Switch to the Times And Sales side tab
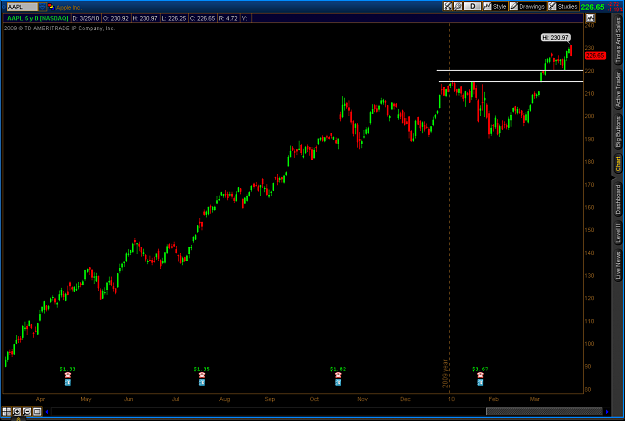625x421 pixels. coord(618,40)
